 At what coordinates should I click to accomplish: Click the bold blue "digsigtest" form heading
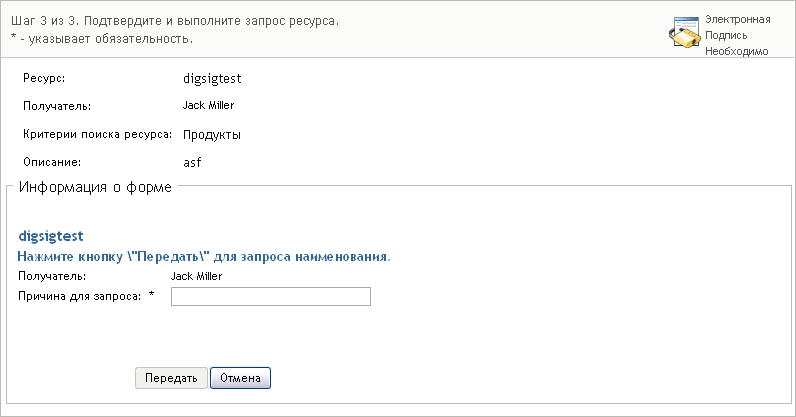tap(51, 237)
